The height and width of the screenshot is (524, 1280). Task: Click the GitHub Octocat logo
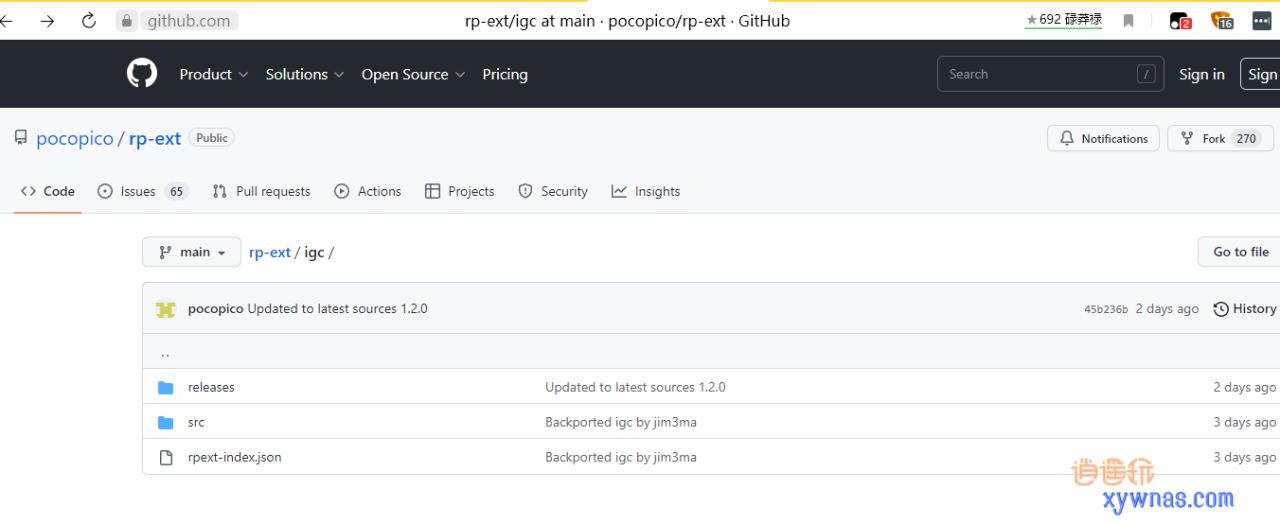point(142,74)
